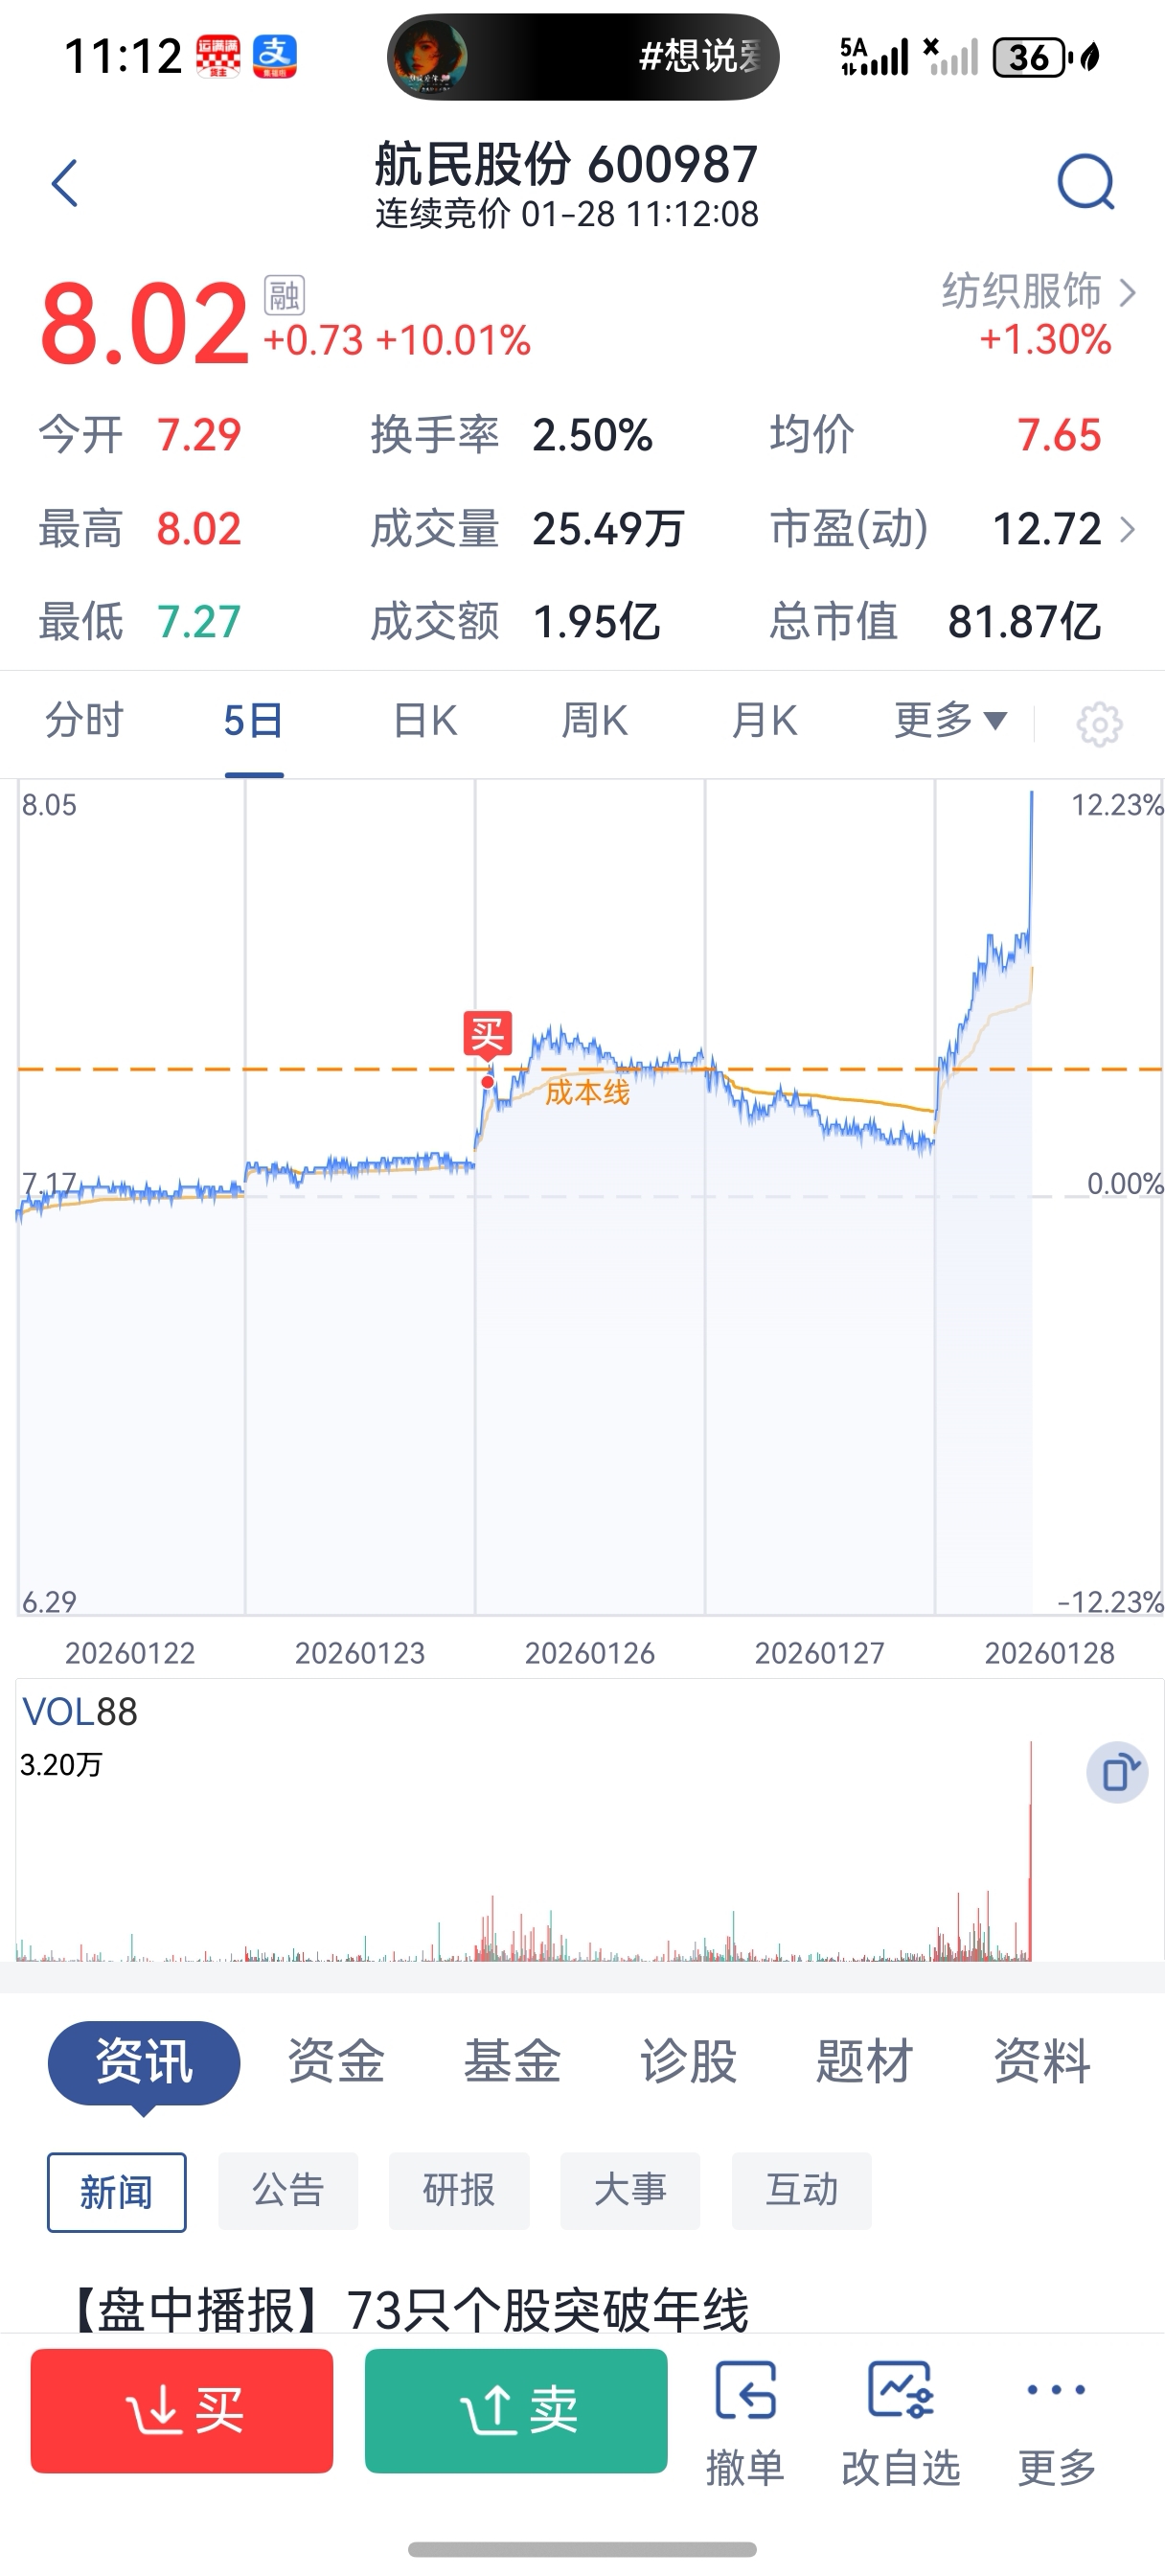Viewport: 1165px width, 2576px height.
Task: Expand the 更多 chart period dropdown
Action: point(949,720)
